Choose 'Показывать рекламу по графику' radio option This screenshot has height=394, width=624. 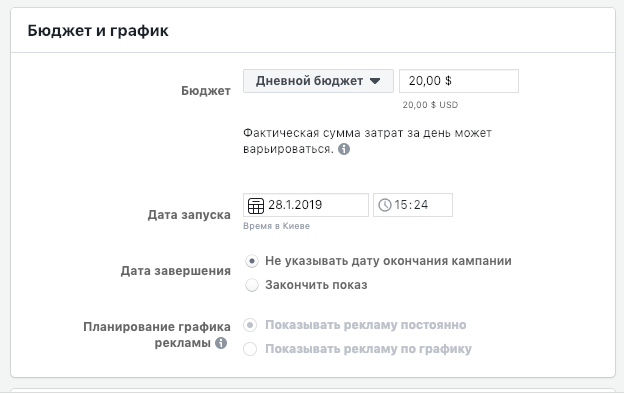[250, 349]
